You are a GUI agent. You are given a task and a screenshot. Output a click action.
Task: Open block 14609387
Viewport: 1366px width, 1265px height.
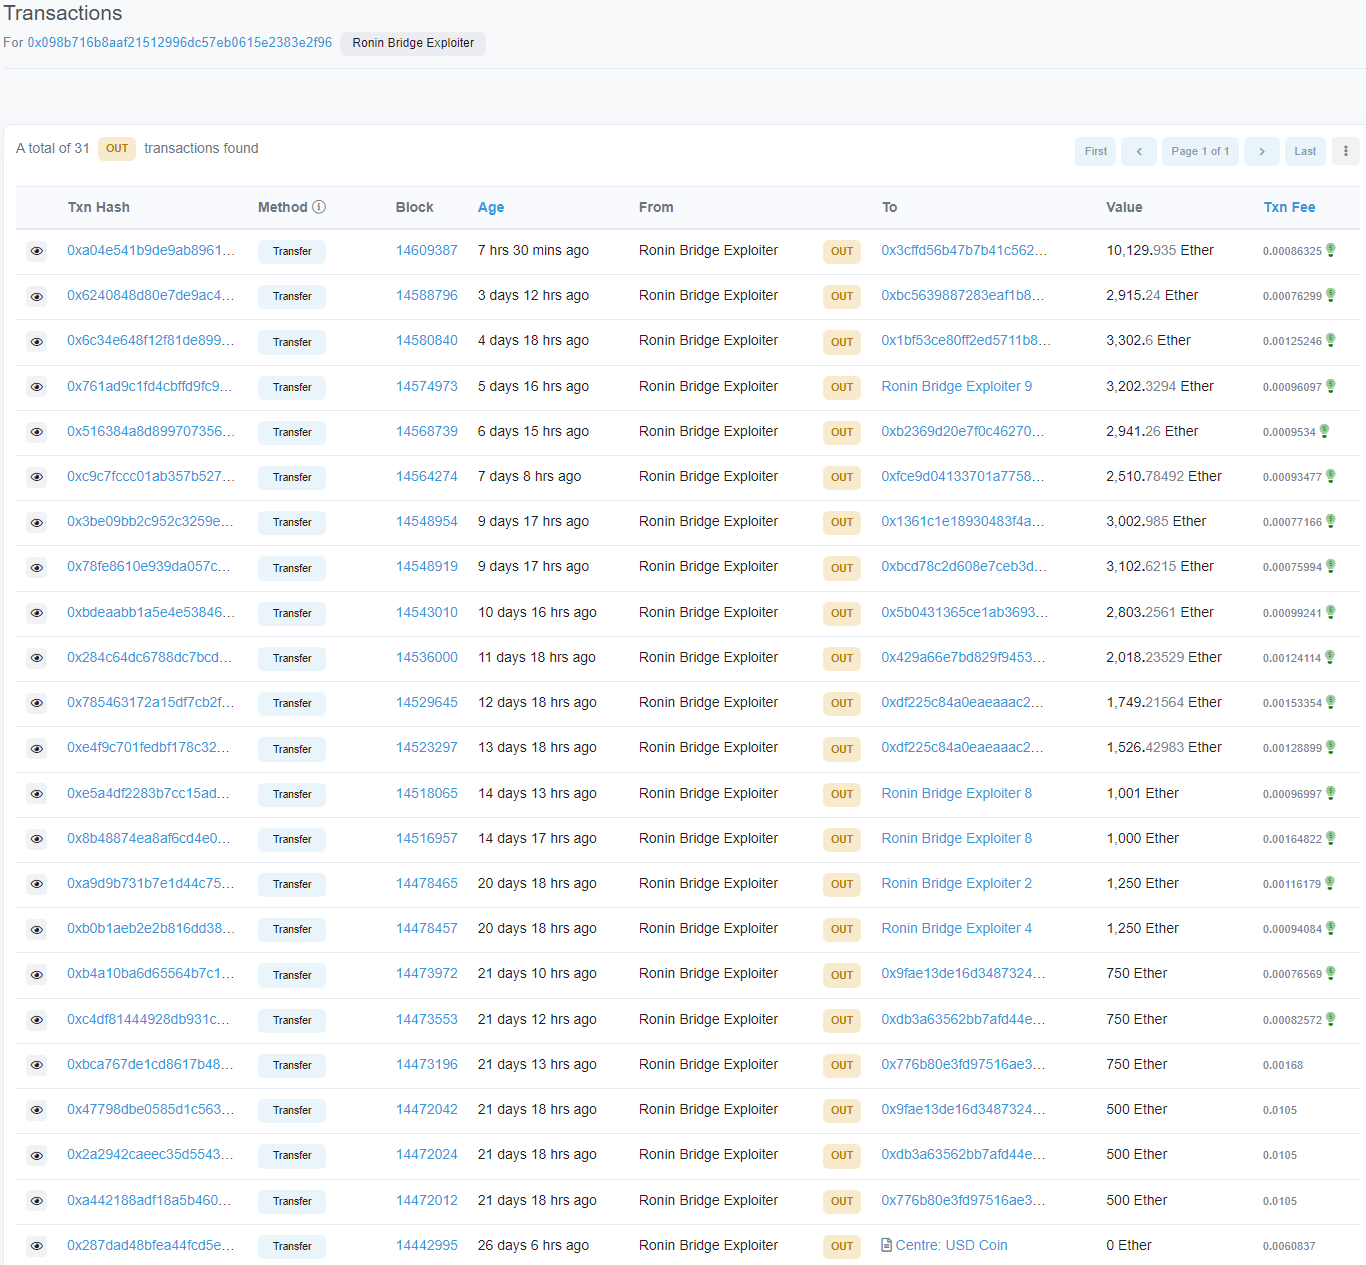pyautogui.click(x=427, y=250)
